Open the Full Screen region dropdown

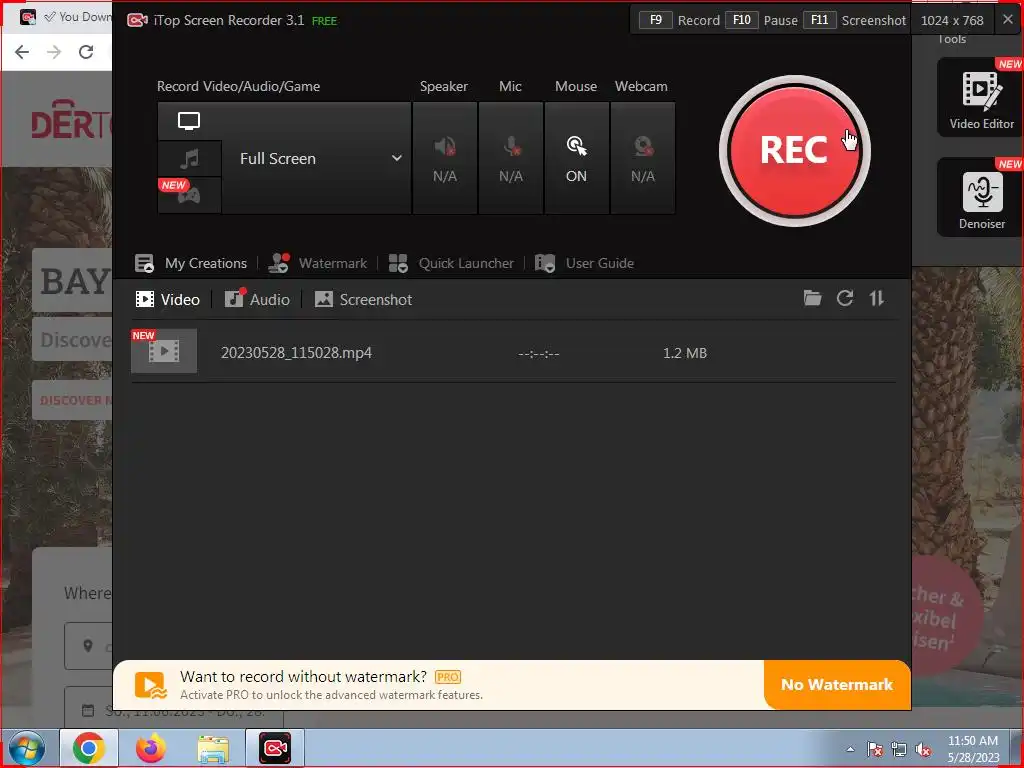click(x=317, y=158)
